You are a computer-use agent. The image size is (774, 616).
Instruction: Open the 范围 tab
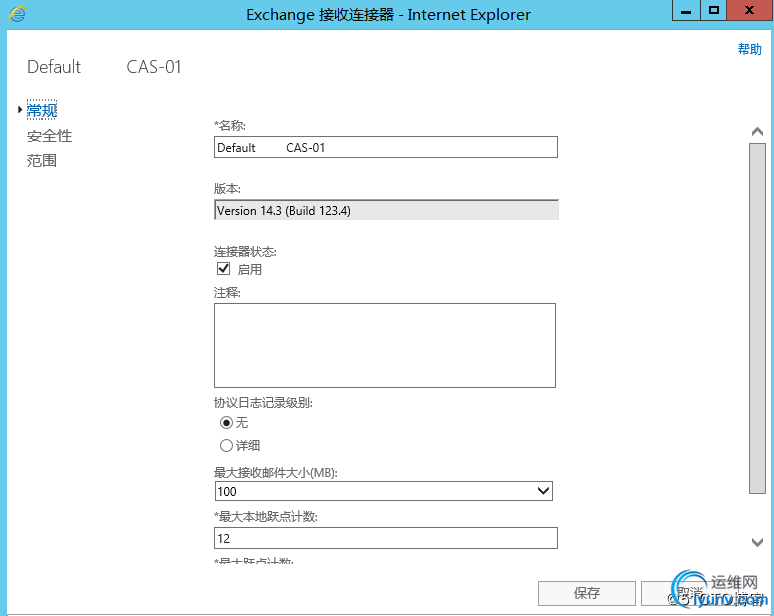click(42, 160)
